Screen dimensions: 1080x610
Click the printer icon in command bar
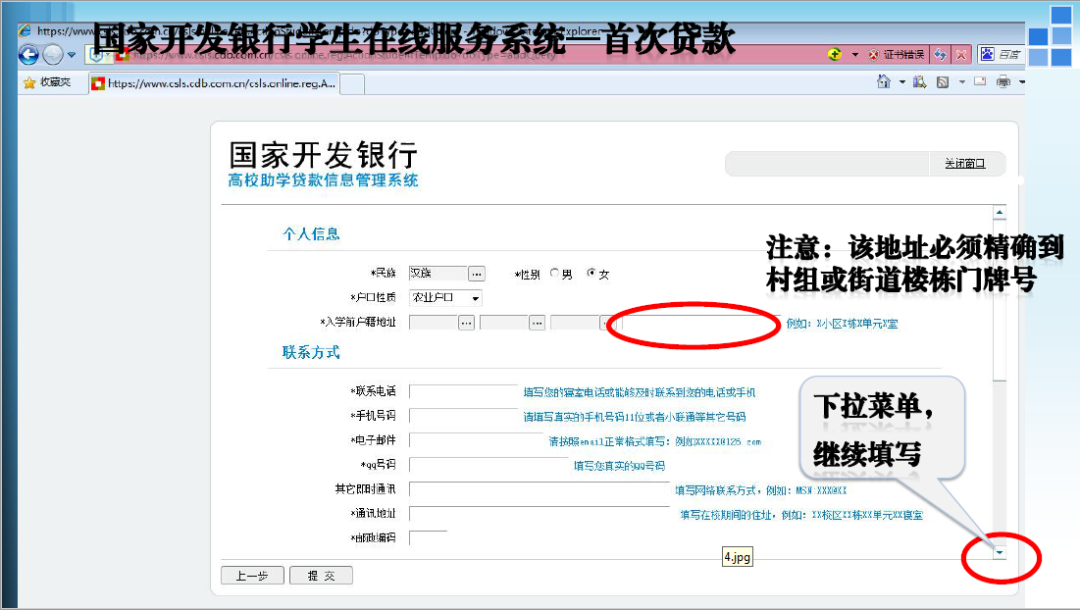(x=1004, y=83)
